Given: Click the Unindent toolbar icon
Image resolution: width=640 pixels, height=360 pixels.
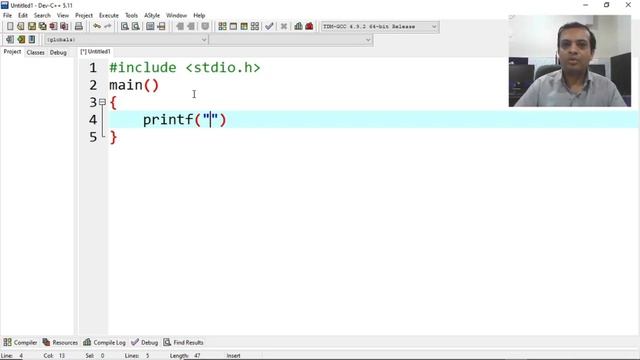Looking at the screenshot, I should point(191,27).
